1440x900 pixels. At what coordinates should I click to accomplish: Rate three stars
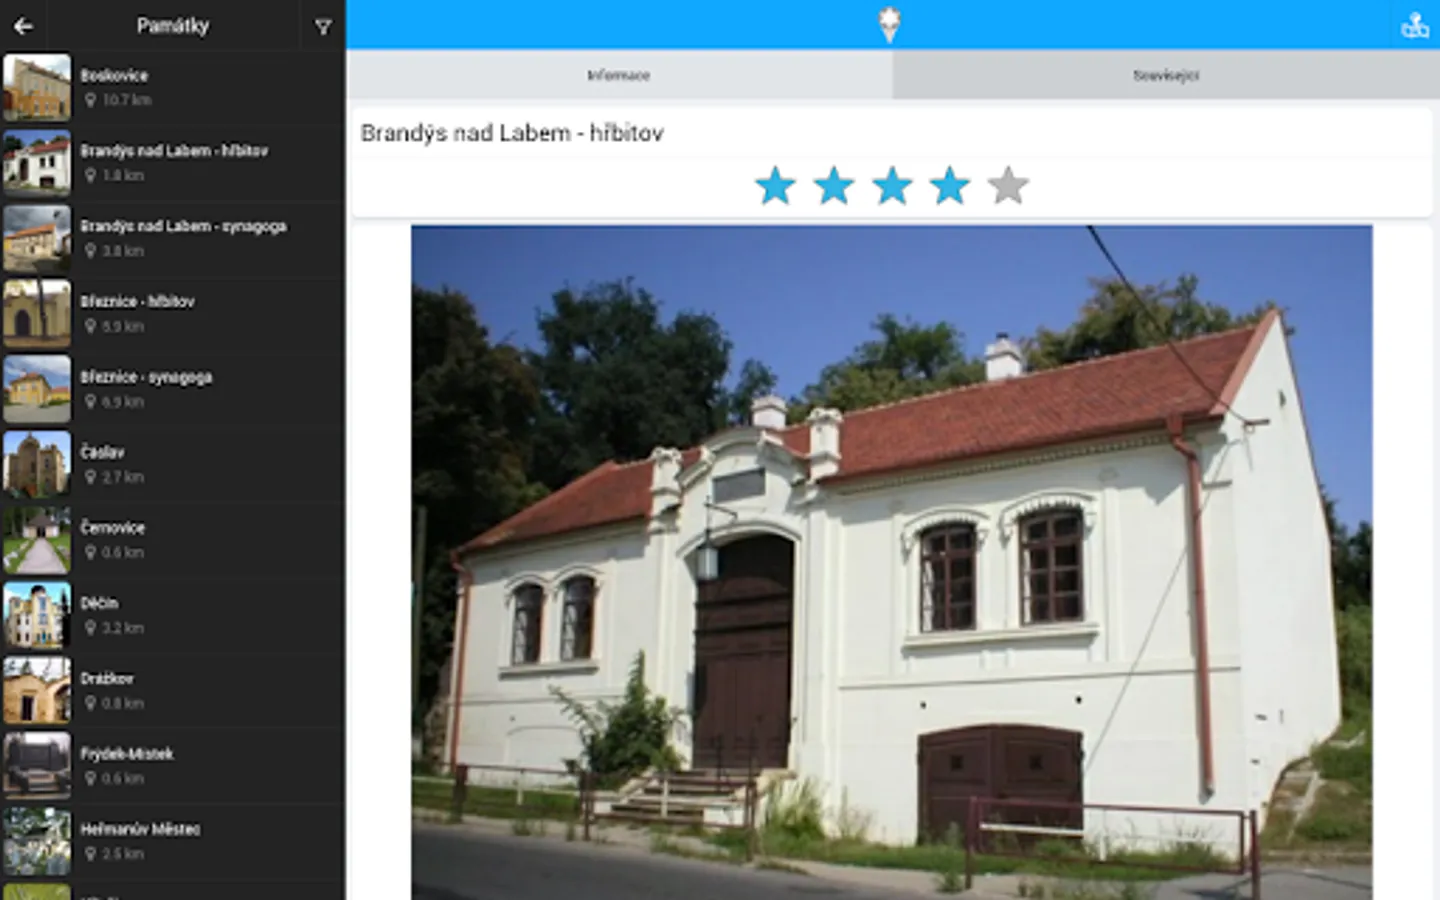tap(891, 186)
